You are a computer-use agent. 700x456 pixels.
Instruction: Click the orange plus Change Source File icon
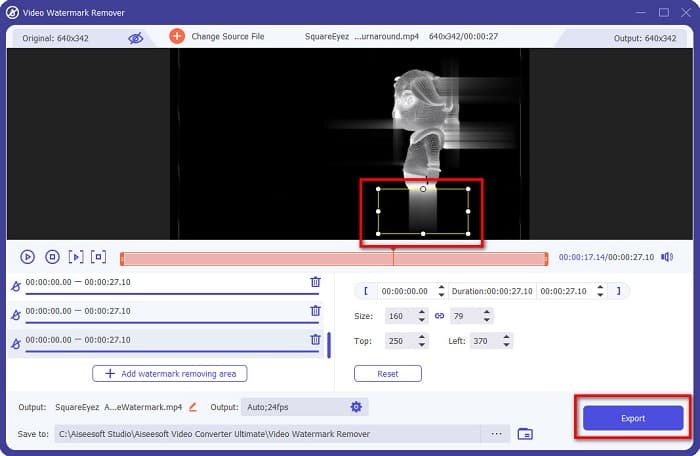coord(177,36)
